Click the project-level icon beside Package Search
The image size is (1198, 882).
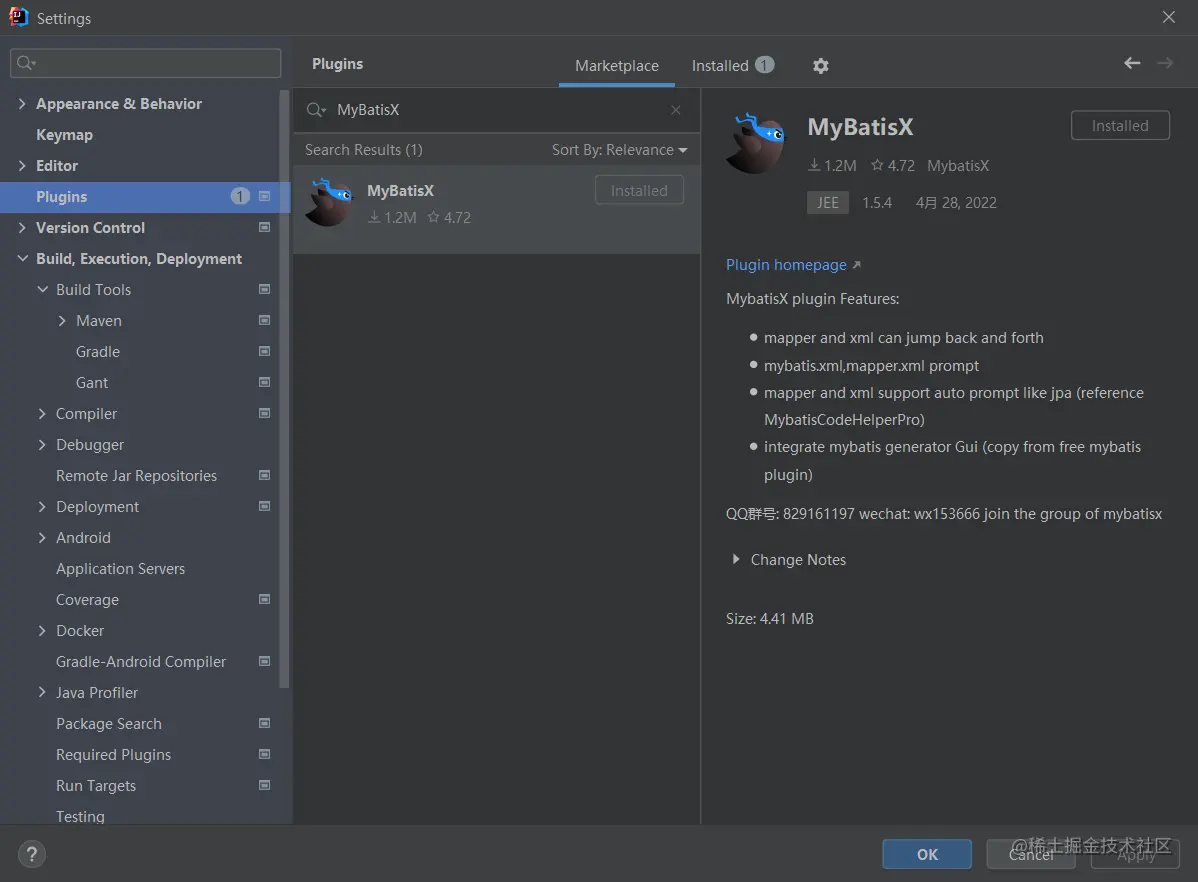click(x=264, y=723)
